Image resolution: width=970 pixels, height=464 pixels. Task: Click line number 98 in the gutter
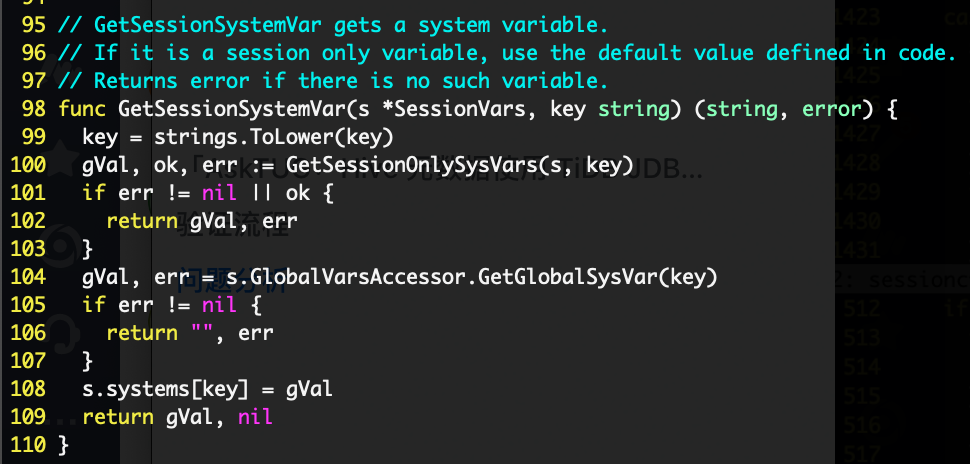33,110
